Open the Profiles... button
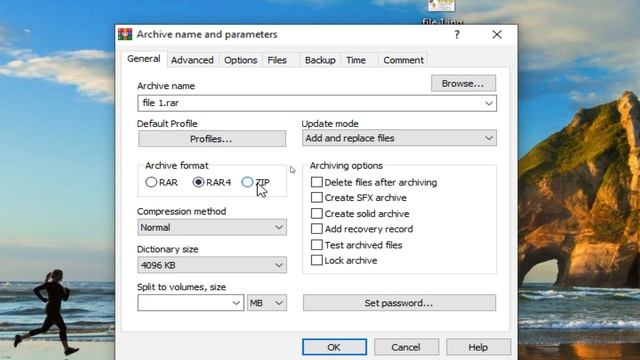 point(212,139)
